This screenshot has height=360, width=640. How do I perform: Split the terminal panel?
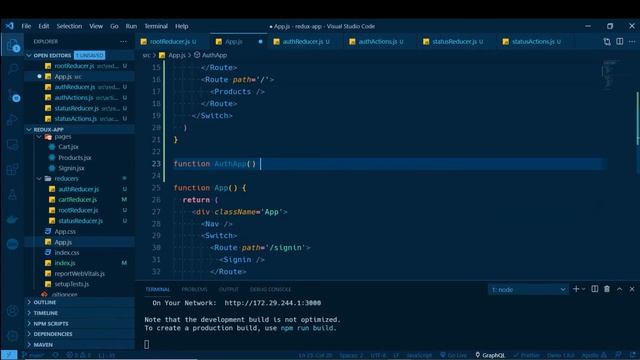click(595, 289)
